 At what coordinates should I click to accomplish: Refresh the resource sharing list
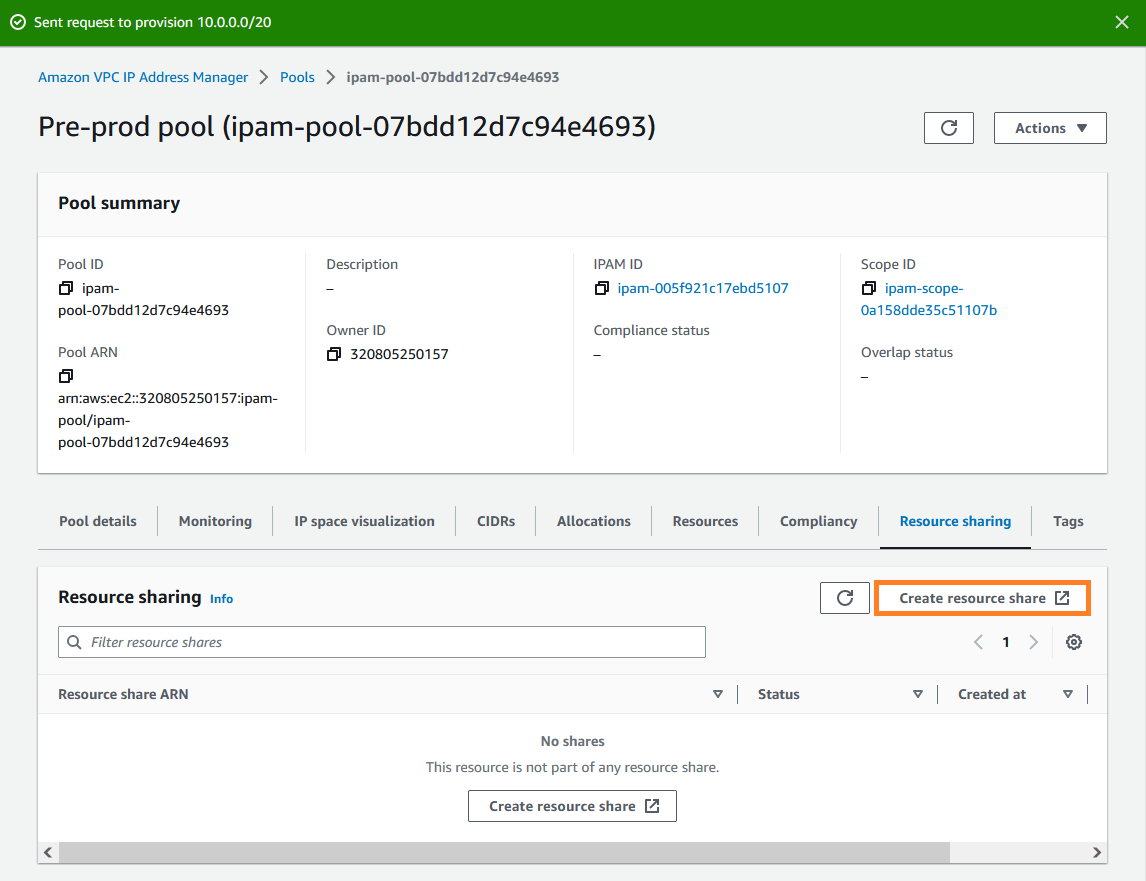click(x=844, y=597)
